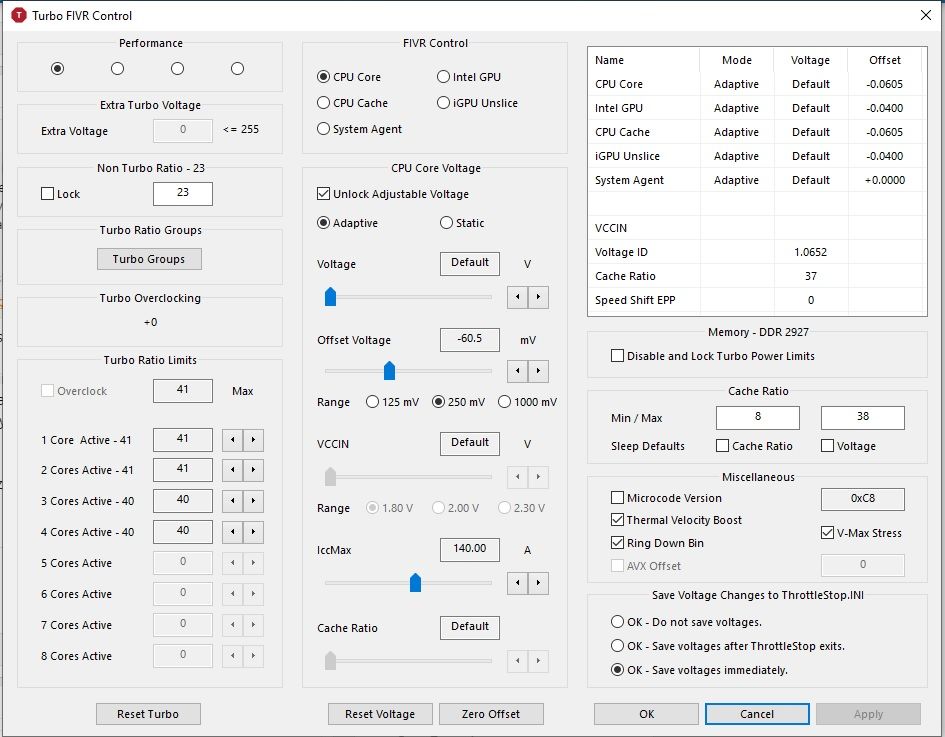This screenshot has width=945, height=737.
Task: Click Voltage ID value 1.0652
Action: pos(811,252)
